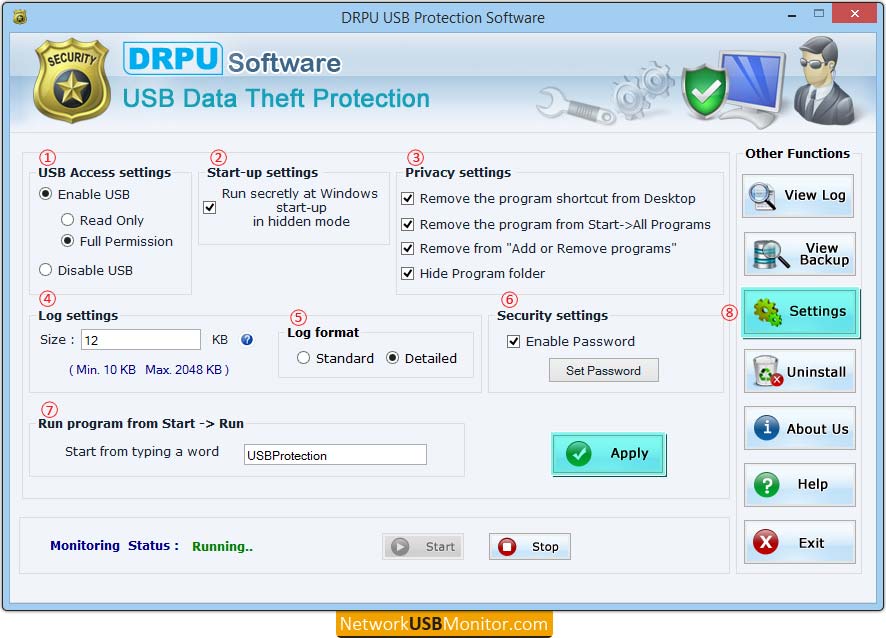Select Enable USB radio button
Image resolution: width=886 pixels, height=638 pixels.
point(46,194)
